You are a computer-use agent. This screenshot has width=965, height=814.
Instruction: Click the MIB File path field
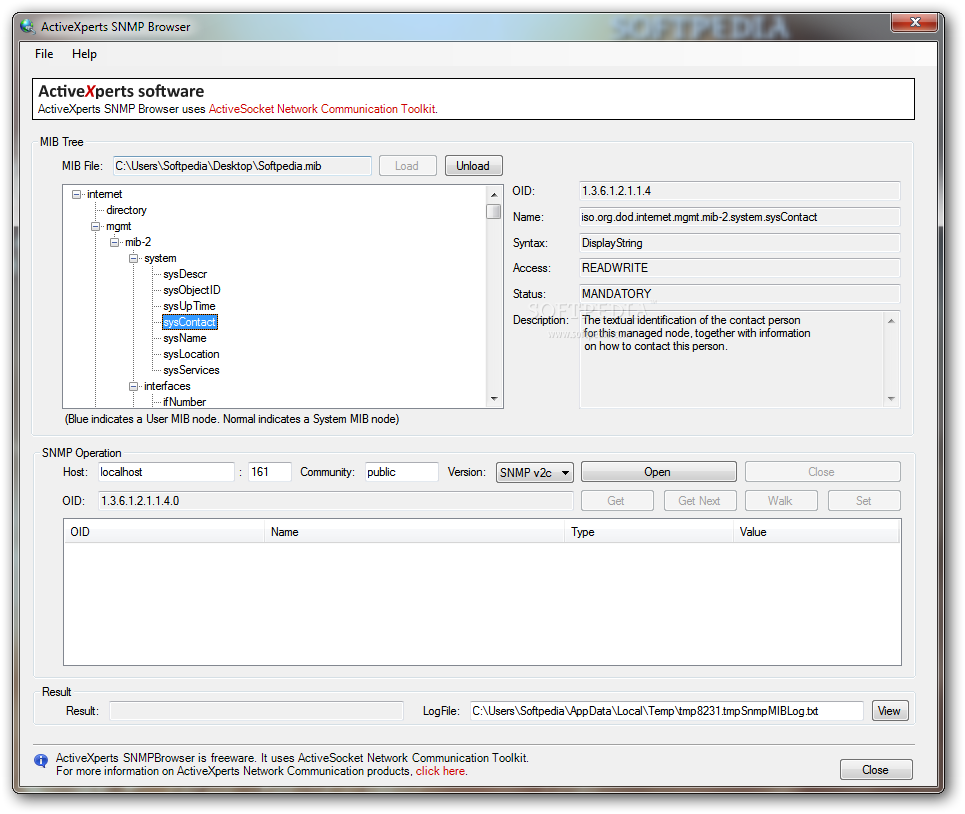pos(242,166)
